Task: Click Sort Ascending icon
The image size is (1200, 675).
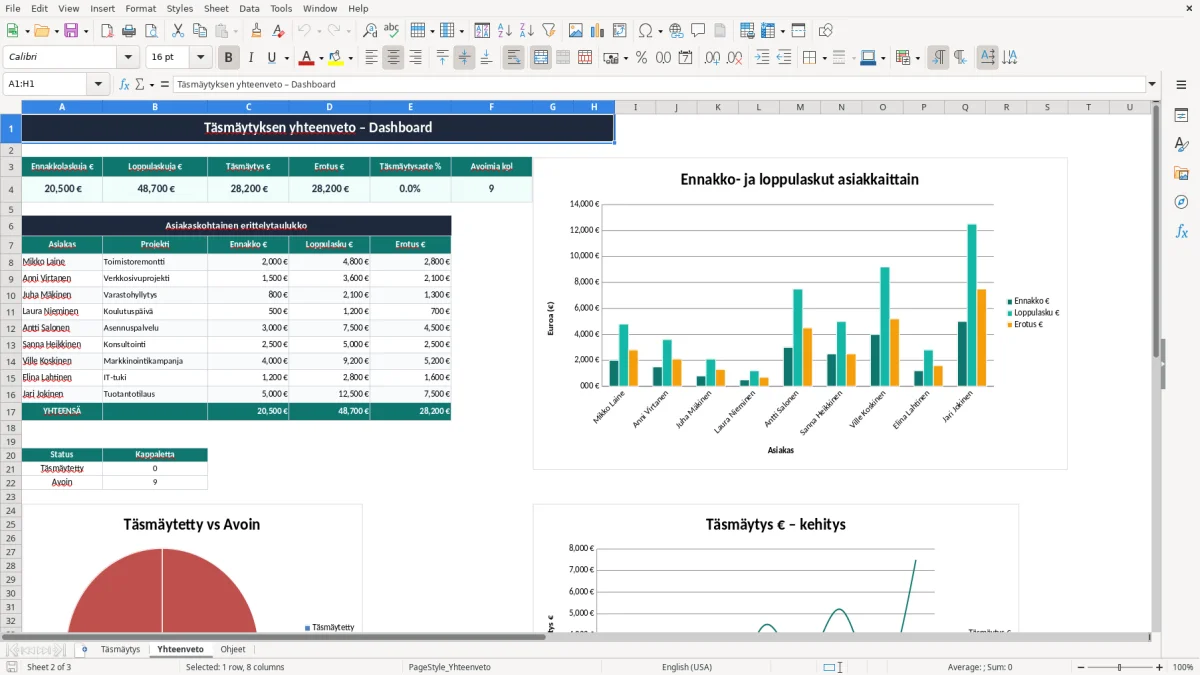Action: coord(505,31)
